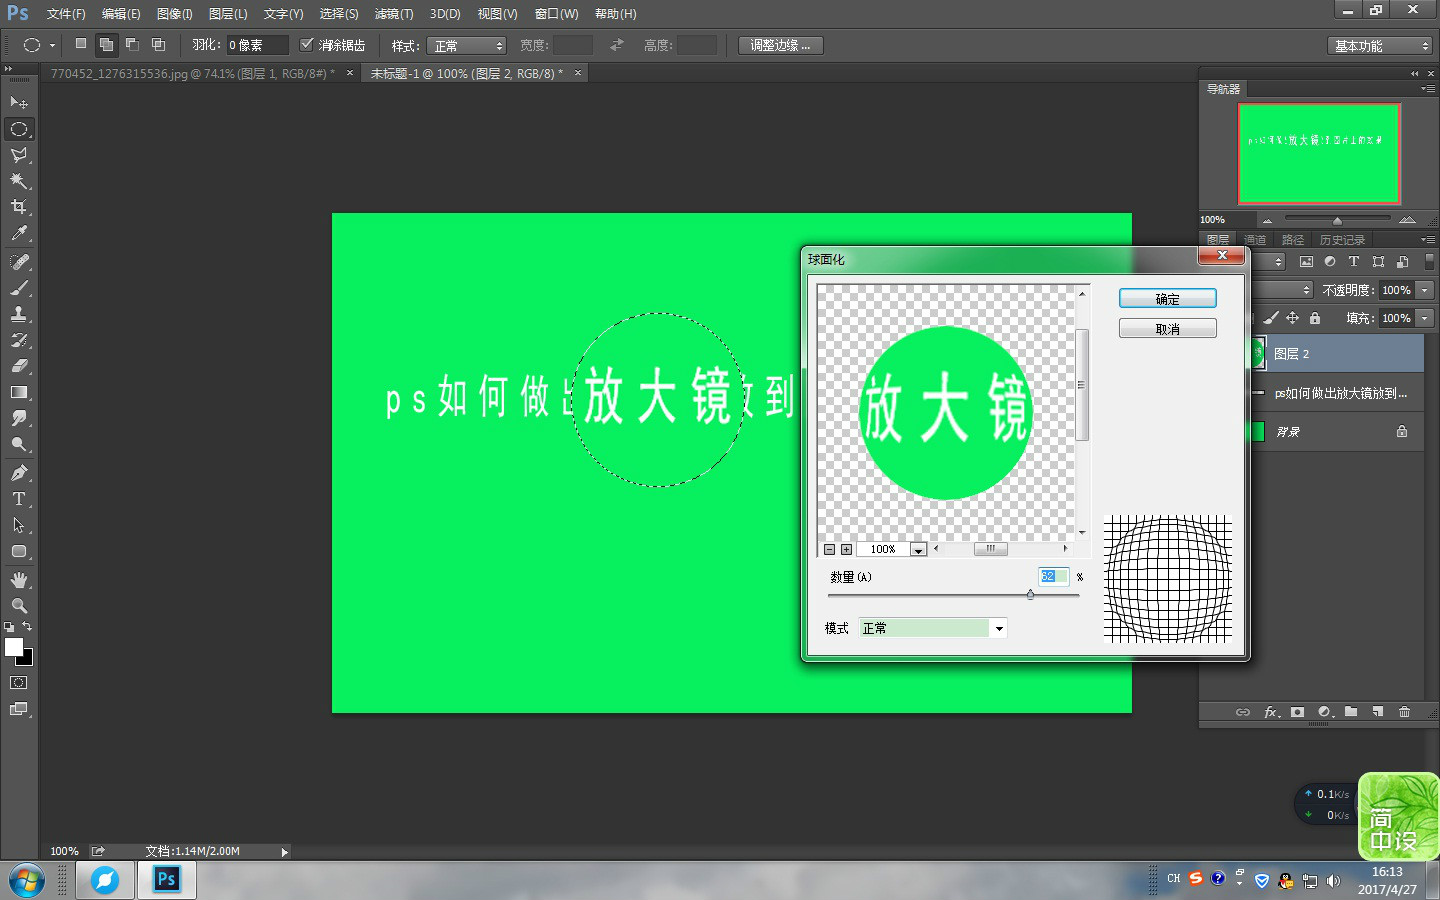Open the 文件(F) menu

coord(66,14)
